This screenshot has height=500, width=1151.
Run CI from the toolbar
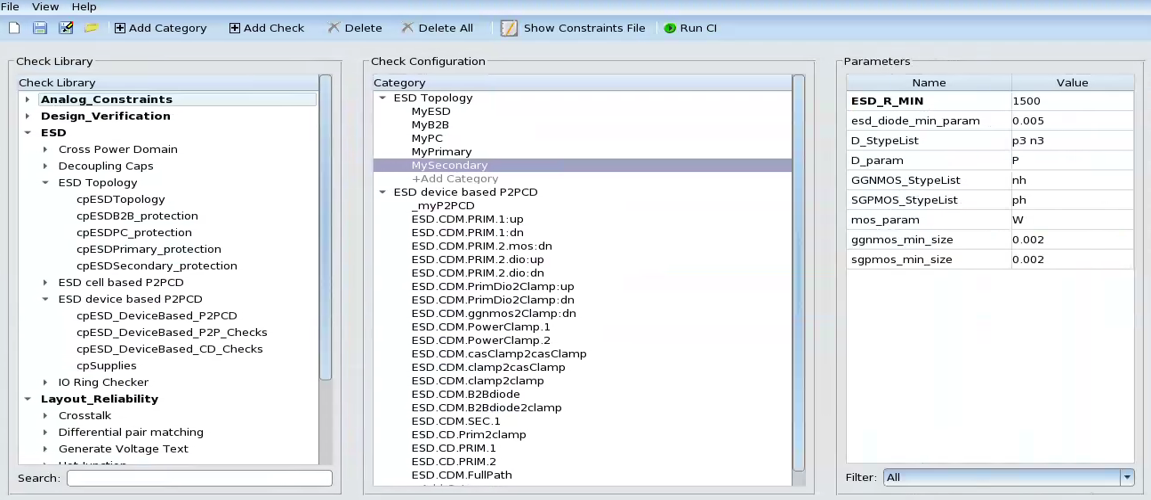coord(691,28)
